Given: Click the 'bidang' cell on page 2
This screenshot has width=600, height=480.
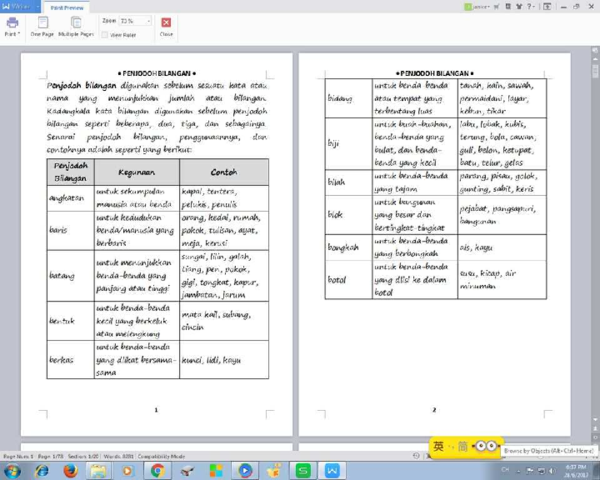Looking at the screenshot, I should 348,98.
